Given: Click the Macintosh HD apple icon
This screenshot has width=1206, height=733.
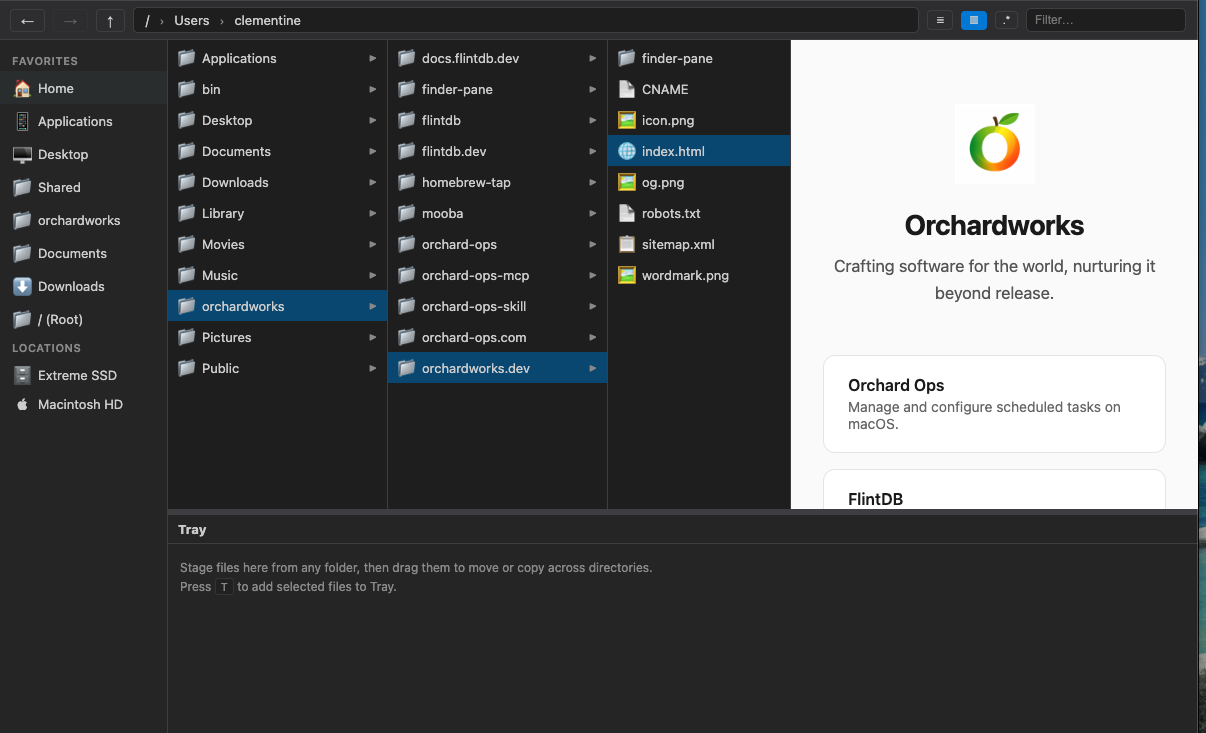Looking at the screenshot, I should [22, 405].
